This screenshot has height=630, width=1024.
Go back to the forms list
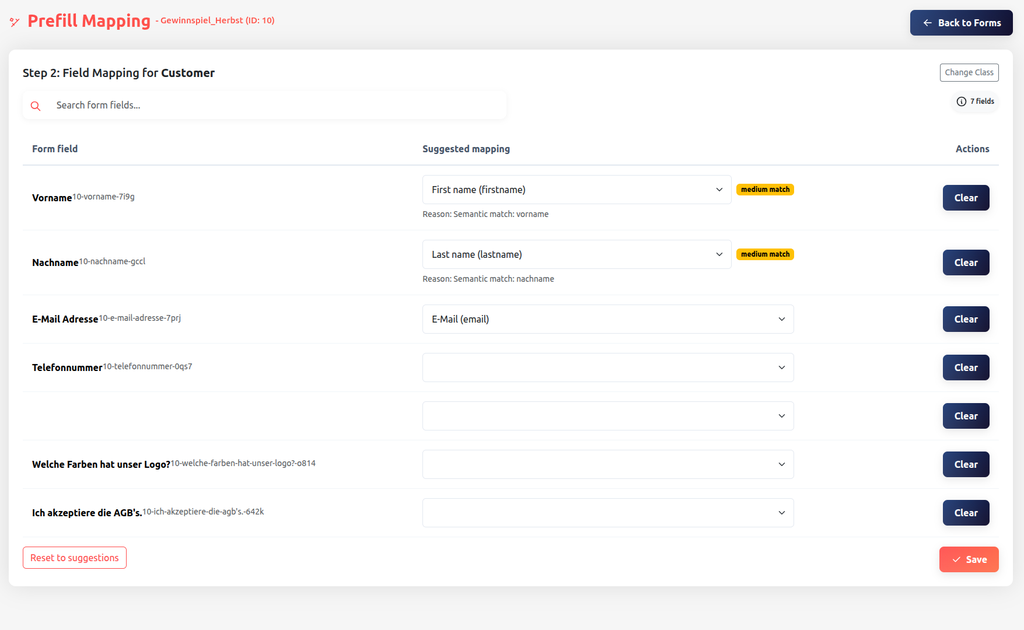[961, 23]
